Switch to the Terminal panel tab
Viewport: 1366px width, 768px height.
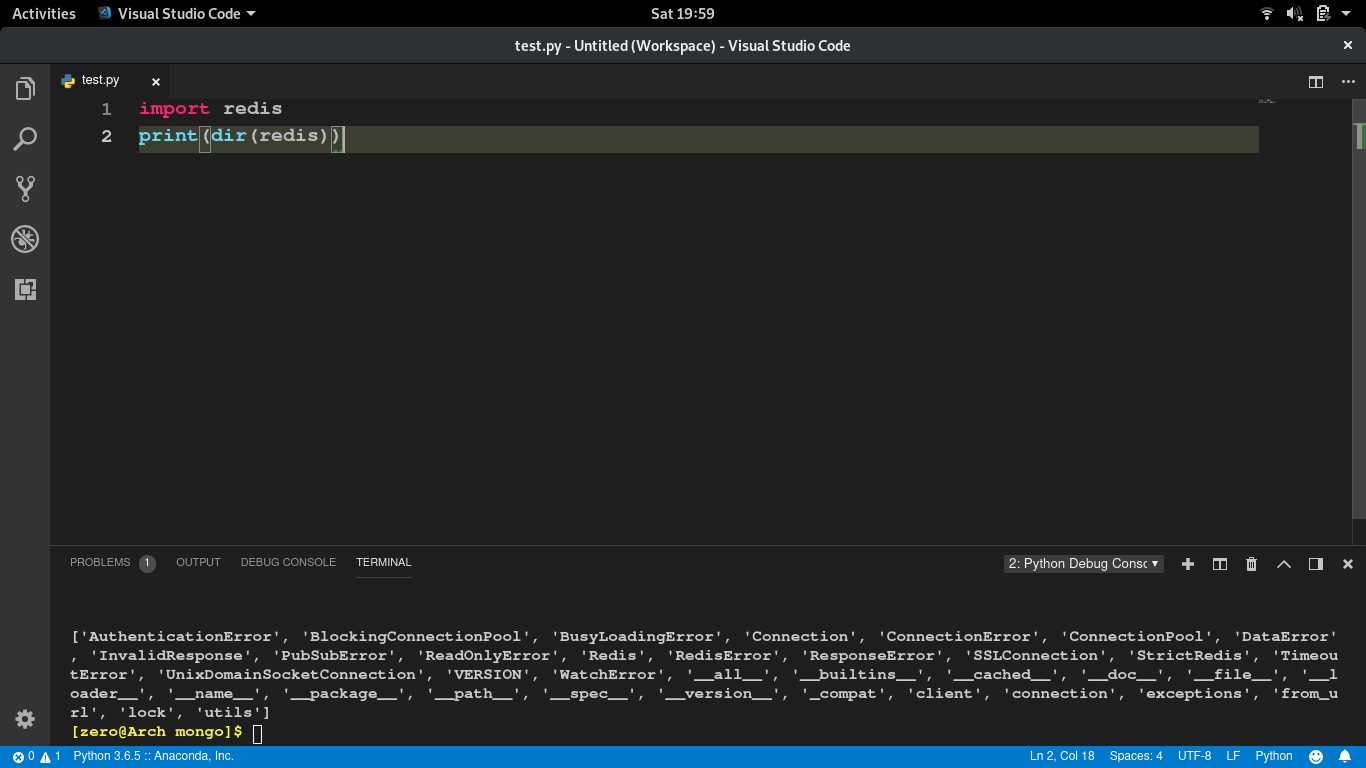coord(384,562)
